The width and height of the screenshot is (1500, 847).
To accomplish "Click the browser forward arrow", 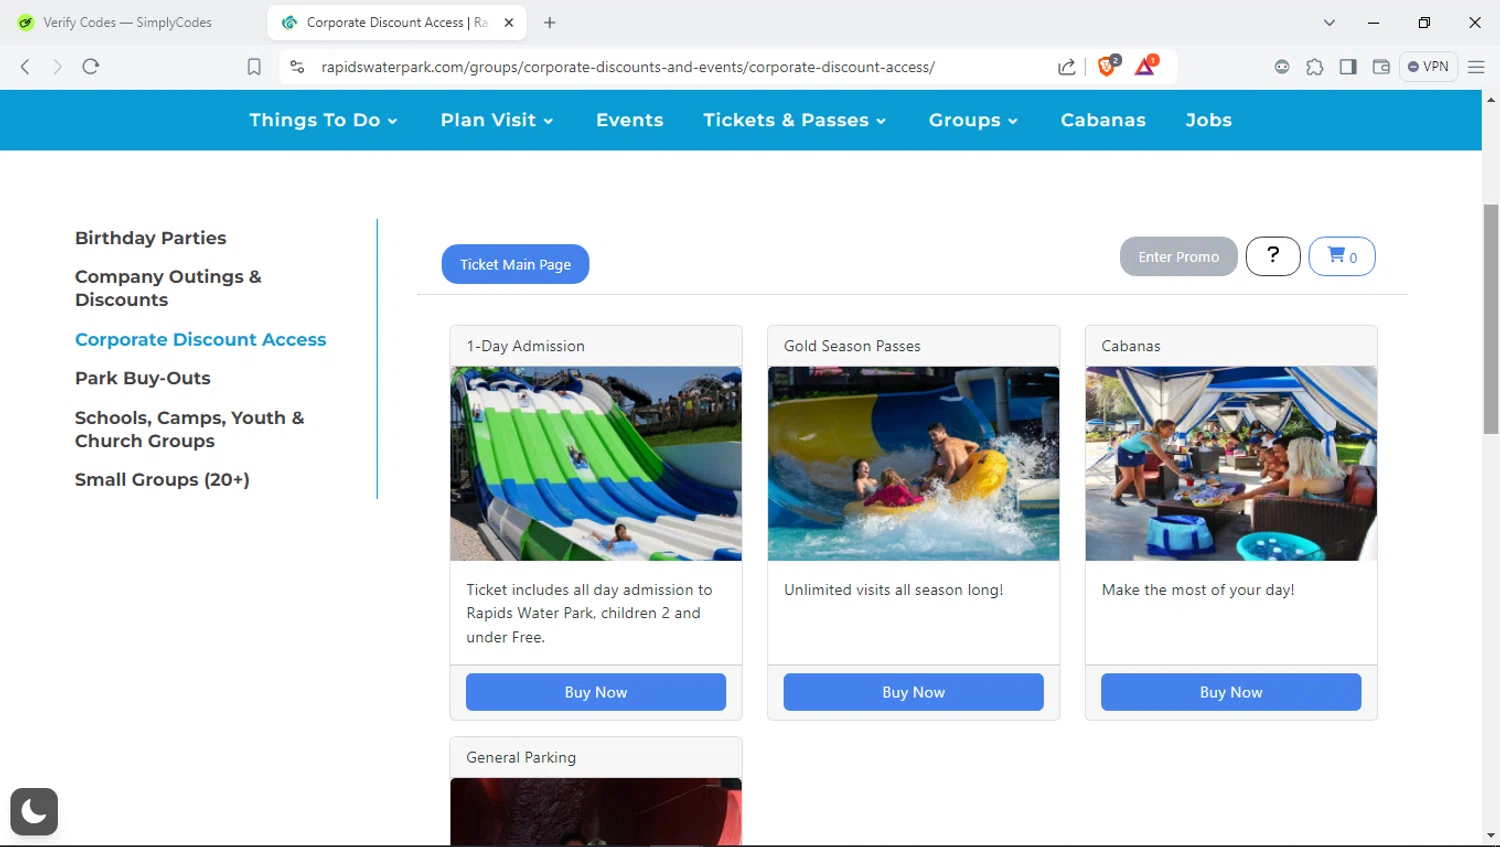I will 57,67.
